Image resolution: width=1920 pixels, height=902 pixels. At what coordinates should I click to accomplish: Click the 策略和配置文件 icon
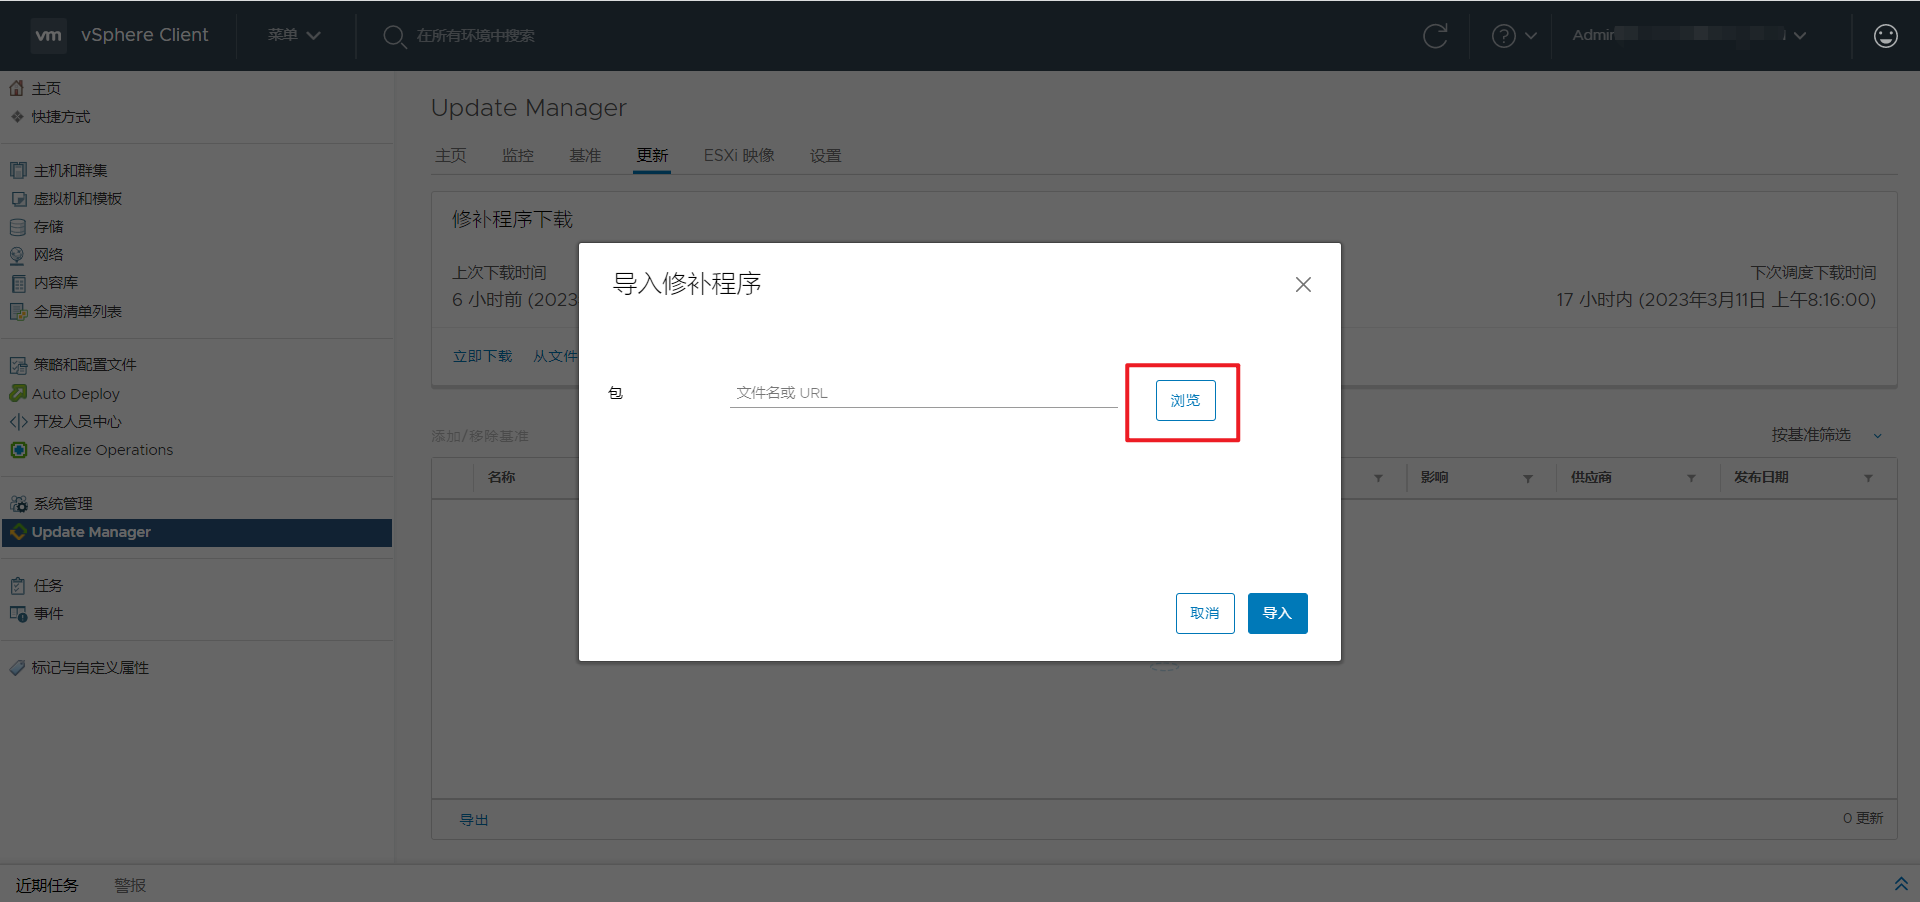click(18, 365)
